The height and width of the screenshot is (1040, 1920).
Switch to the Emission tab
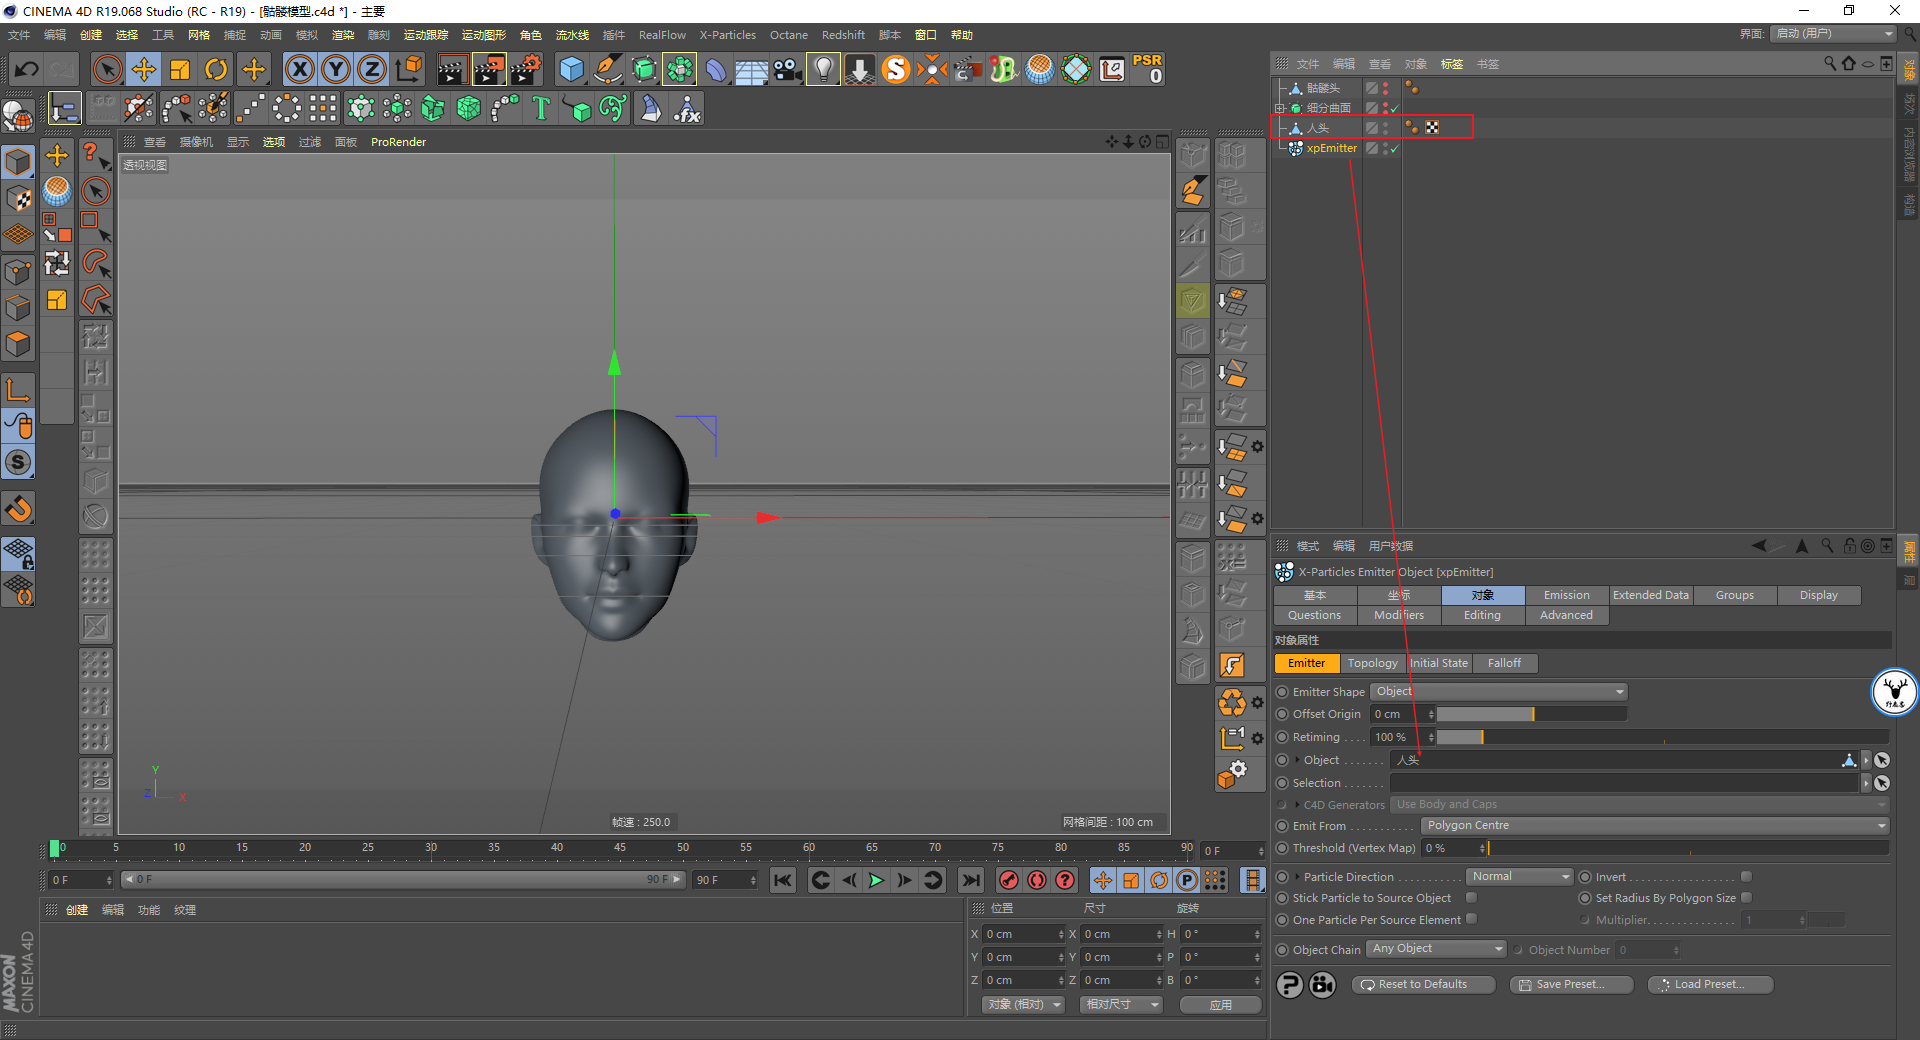click(1567, 595)
